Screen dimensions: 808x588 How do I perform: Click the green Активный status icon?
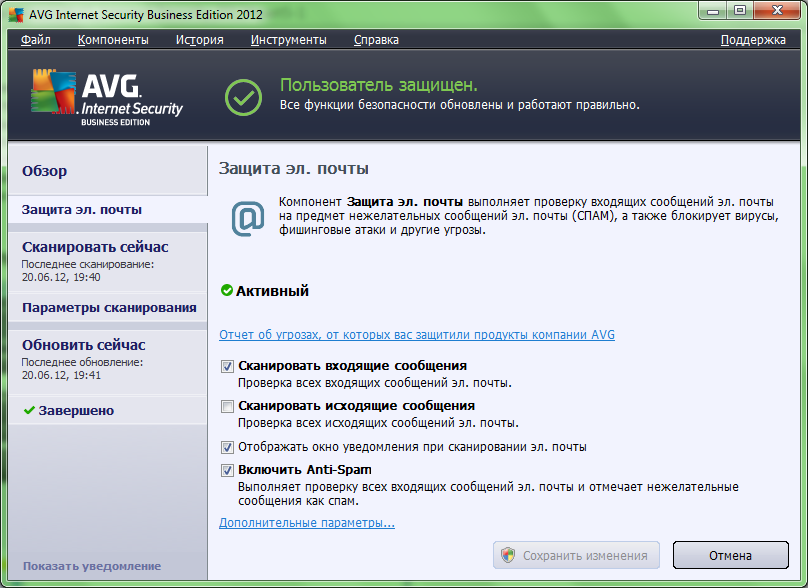point(227,290)
